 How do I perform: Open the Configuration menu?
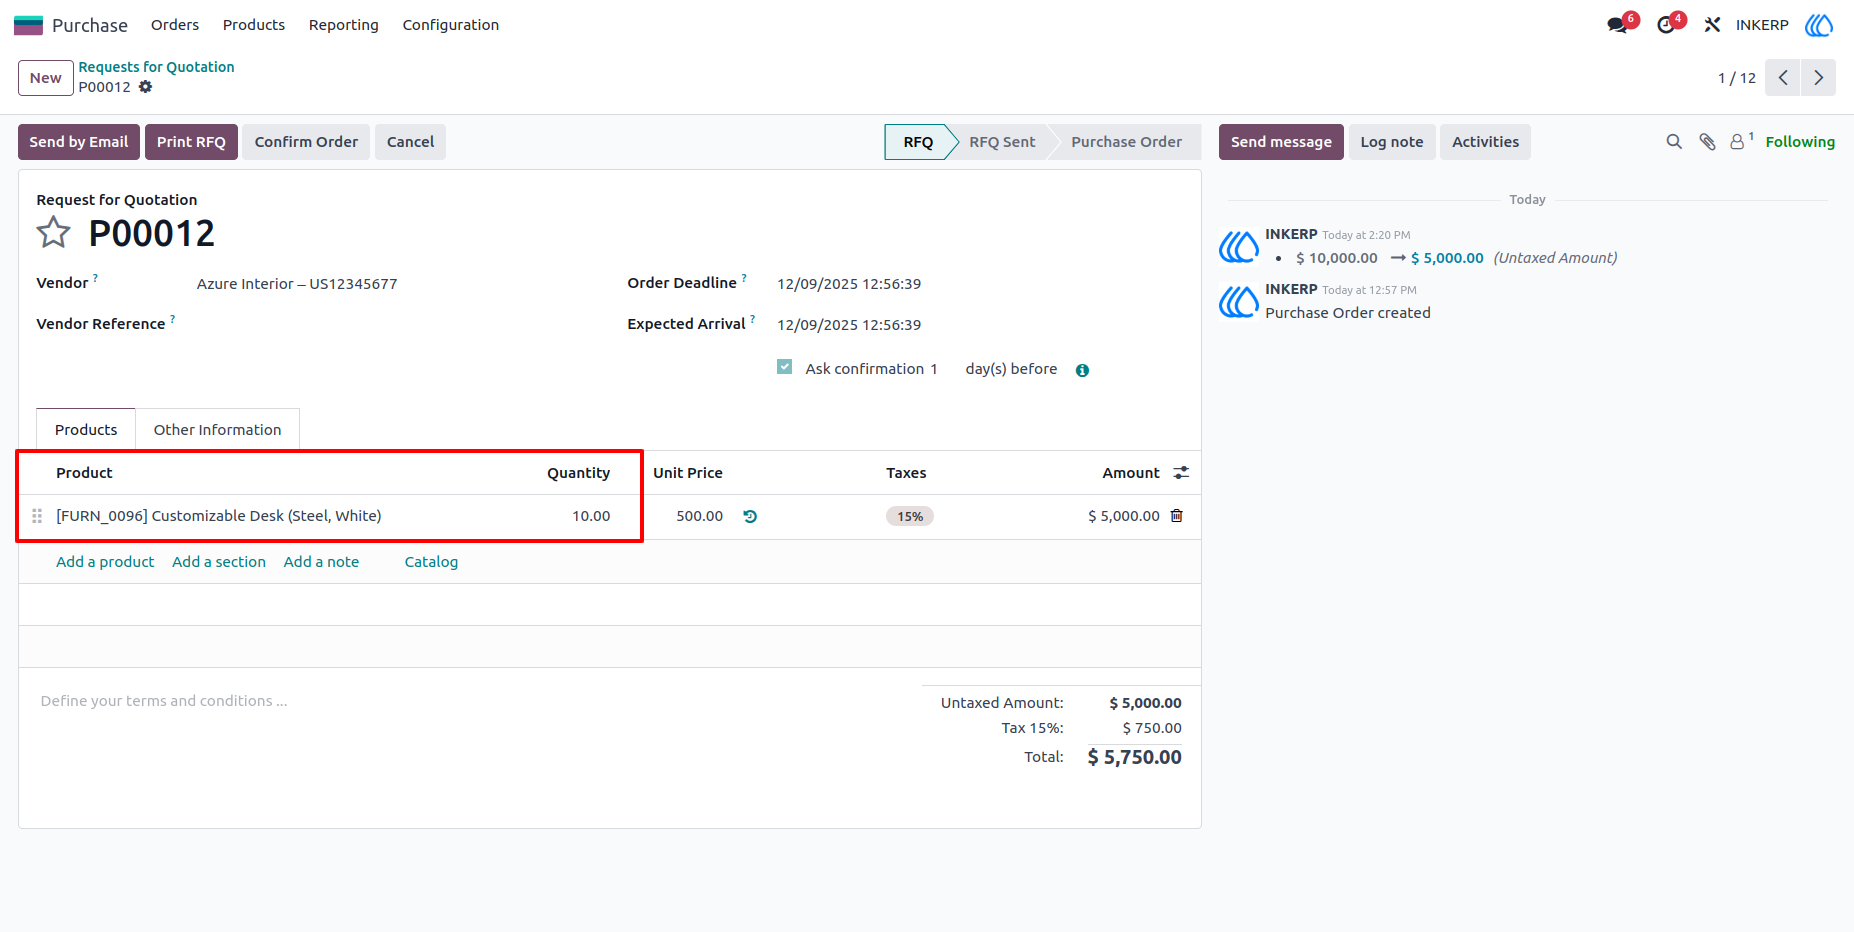451,25
